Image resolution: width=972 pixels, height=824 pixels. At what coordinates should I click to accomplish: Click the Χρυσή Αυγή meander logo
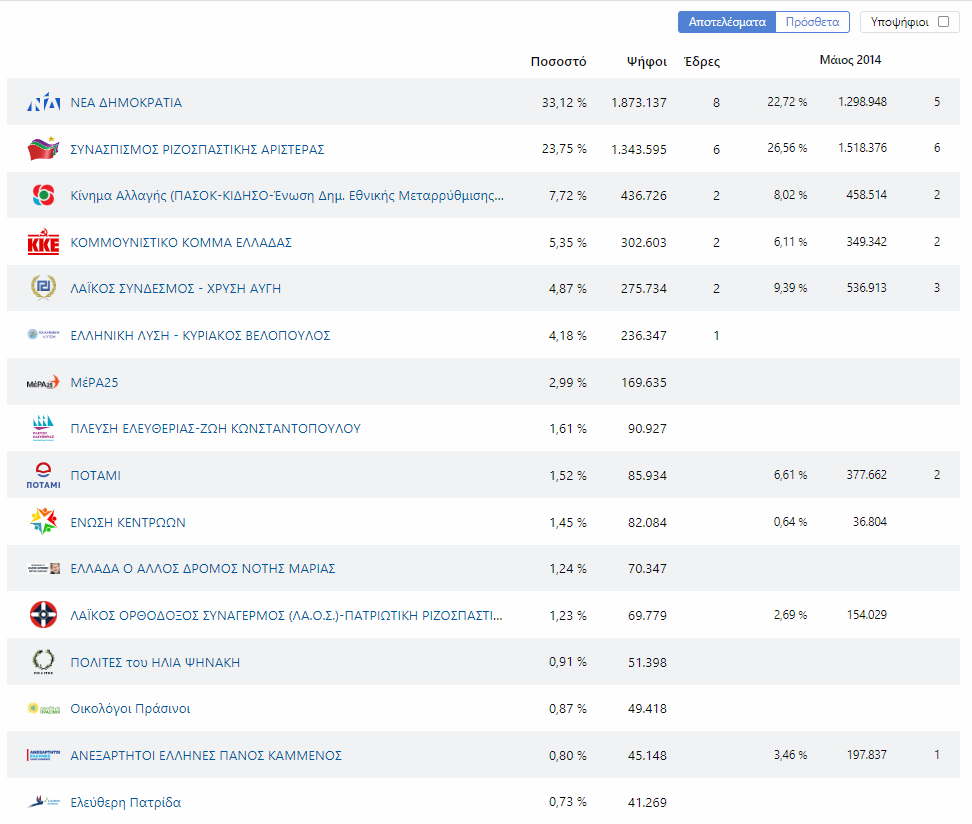coord(43,288)
